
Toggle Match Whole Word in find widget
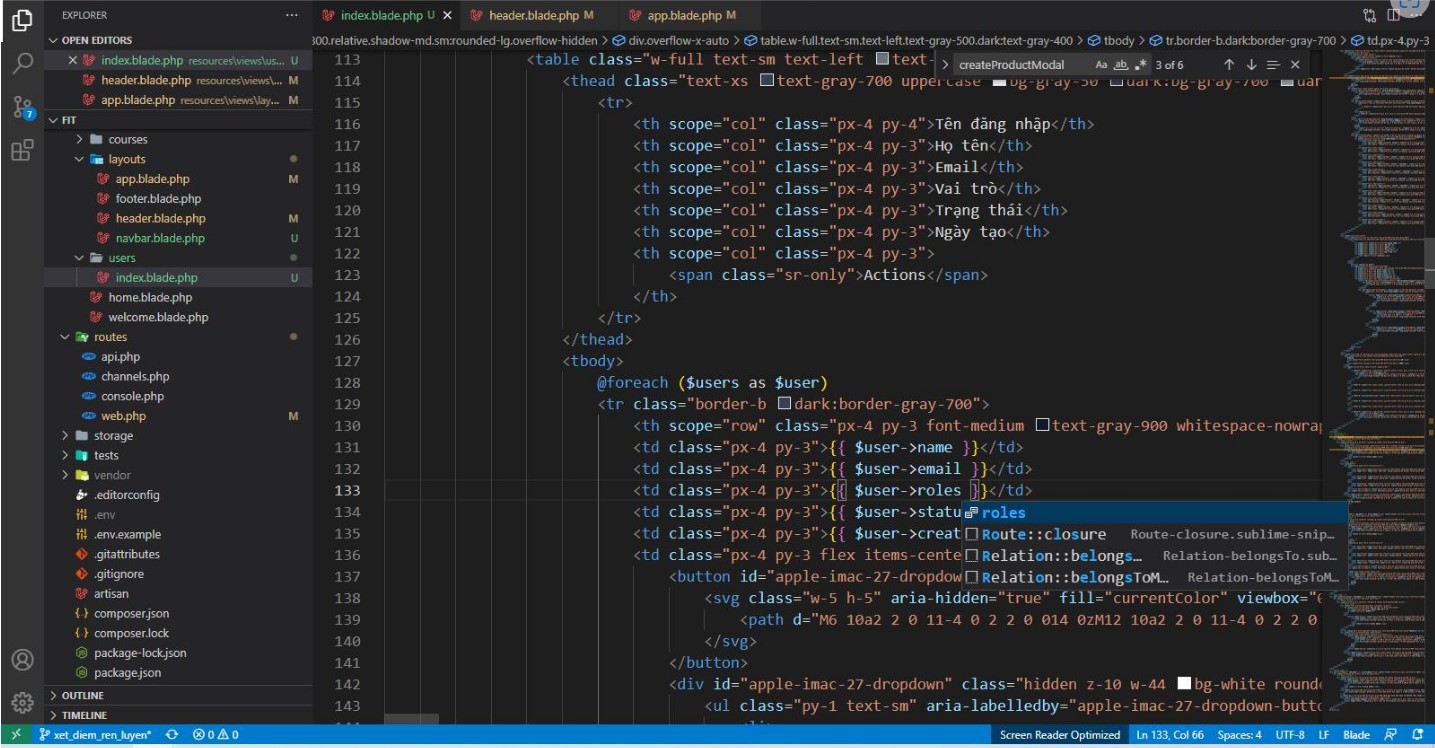[1121, 65]
